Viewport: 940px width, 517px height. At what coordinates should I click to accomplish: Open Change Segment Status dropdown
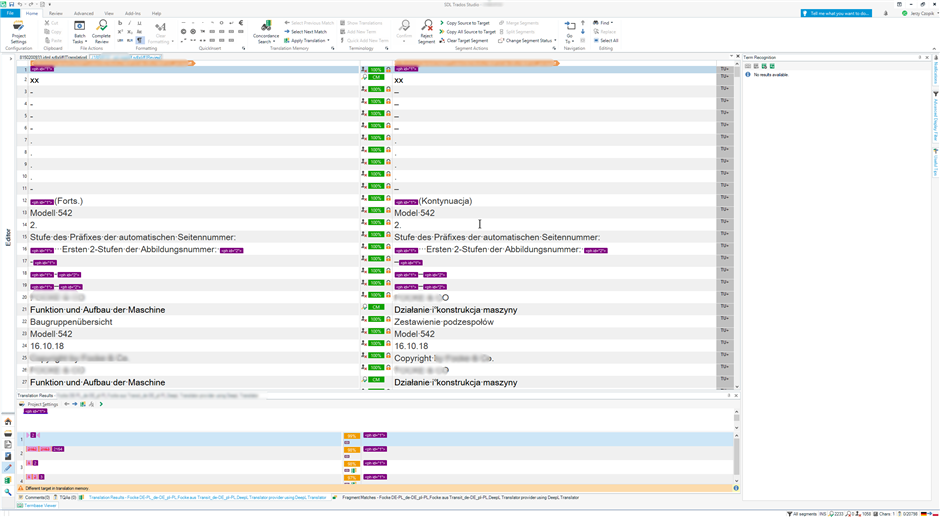point(528,41)
